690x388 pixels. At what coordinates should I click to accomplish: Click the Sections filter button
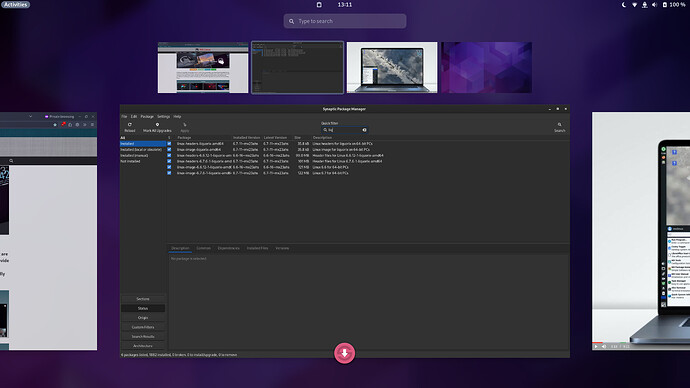tap(143, 299)
